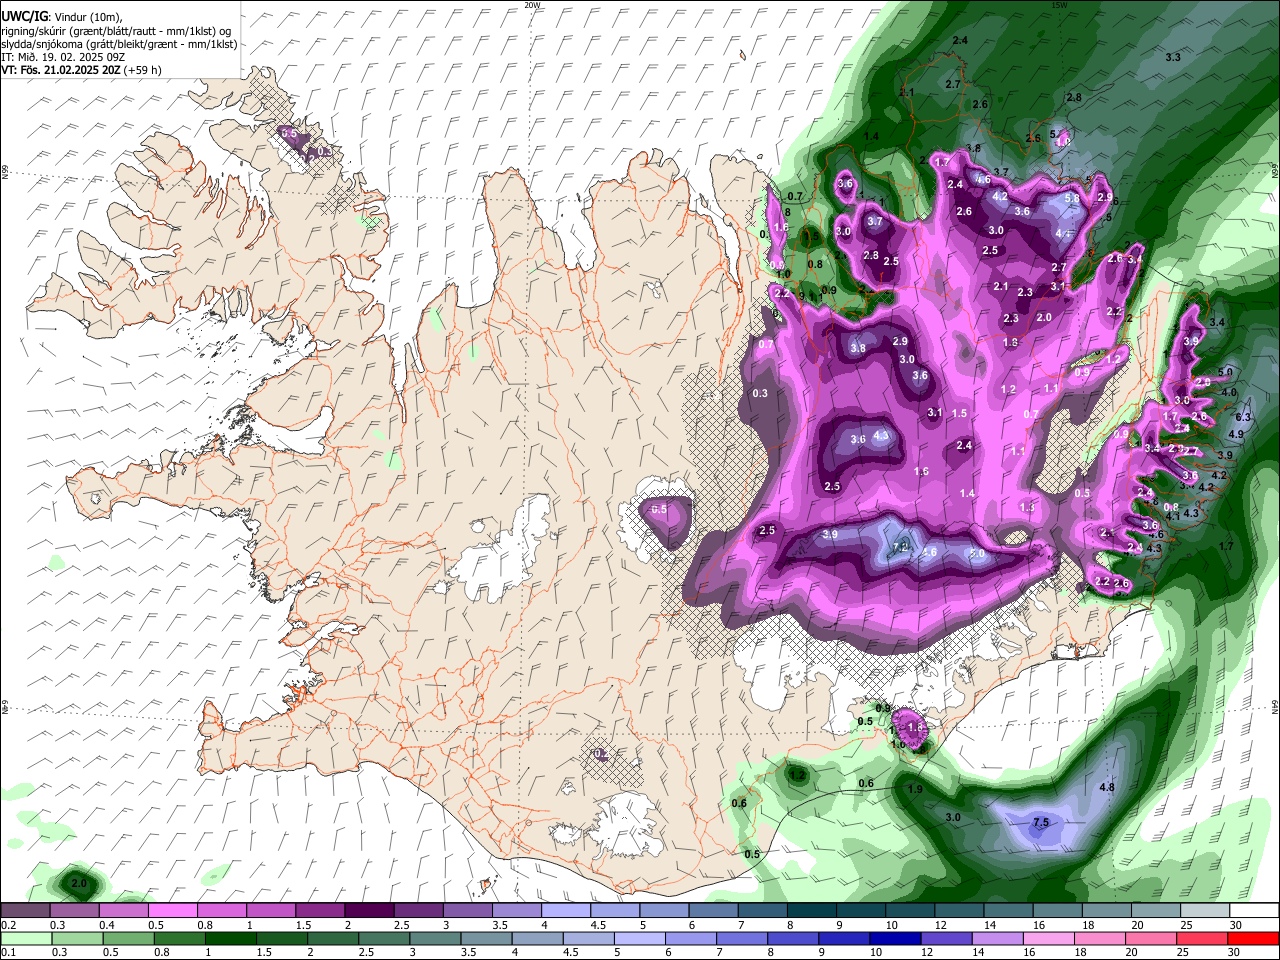Select the pale green 0.1 swatch in the rain legend row

25,938
